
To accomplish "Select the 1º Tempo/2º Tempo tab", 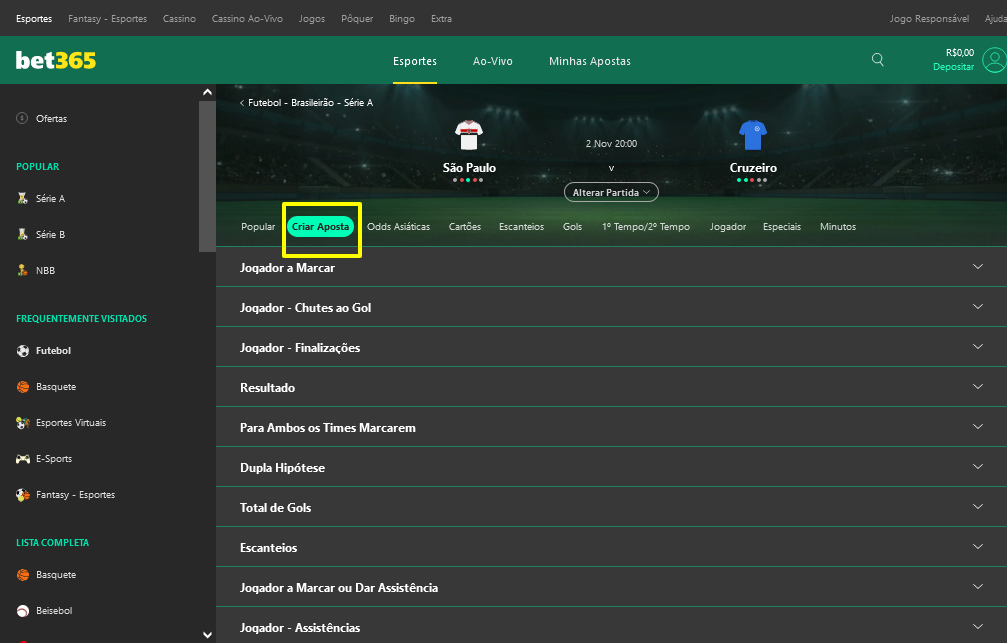I will coord(645,227).
